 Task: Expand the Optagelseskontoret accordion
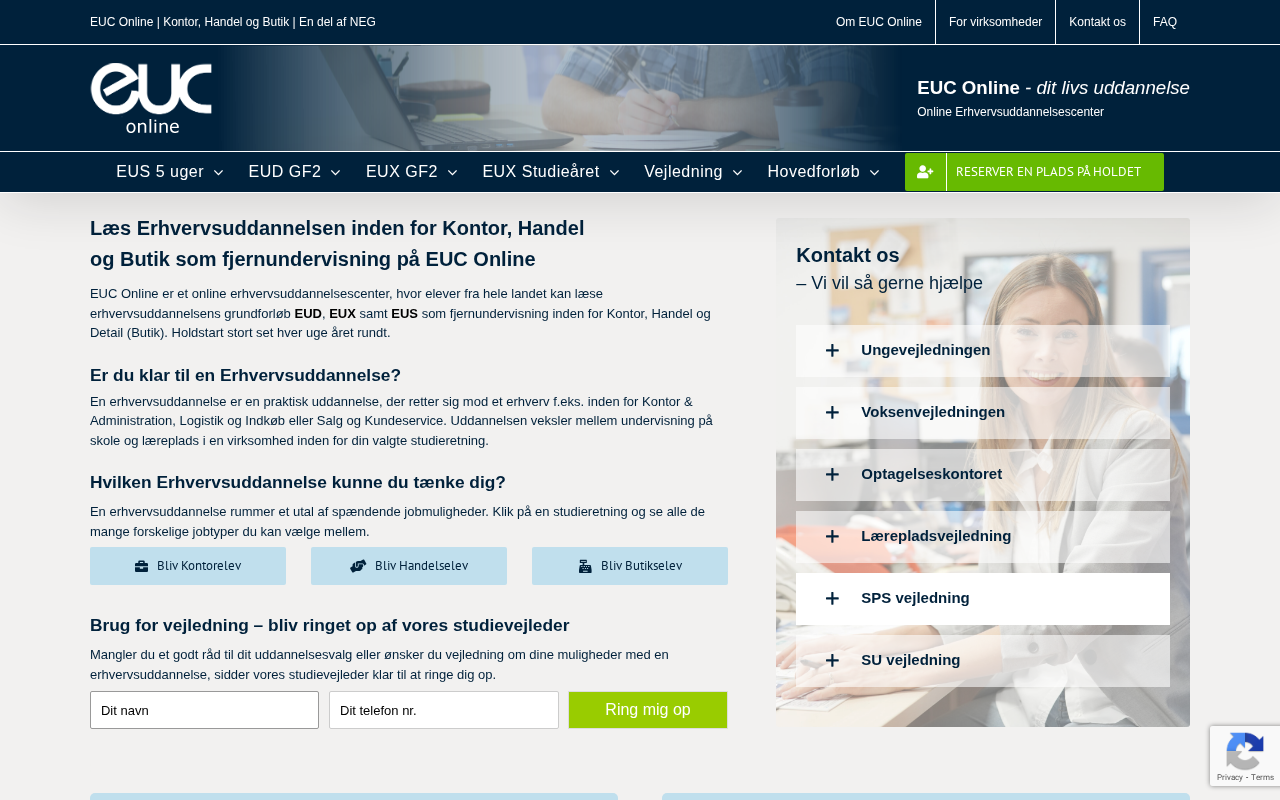coord(983,475)
